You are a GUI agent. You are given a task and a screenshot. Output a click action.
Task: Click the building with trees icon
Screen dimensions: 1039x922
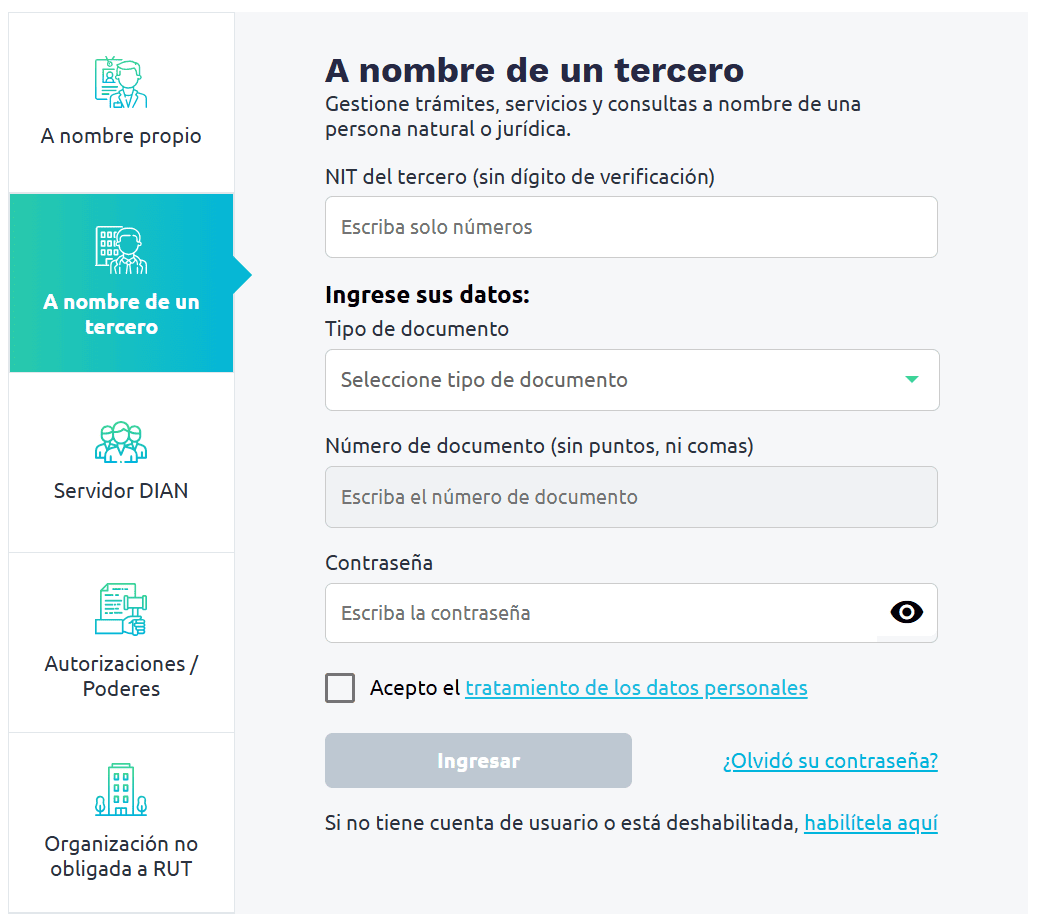tap(121, 790)
